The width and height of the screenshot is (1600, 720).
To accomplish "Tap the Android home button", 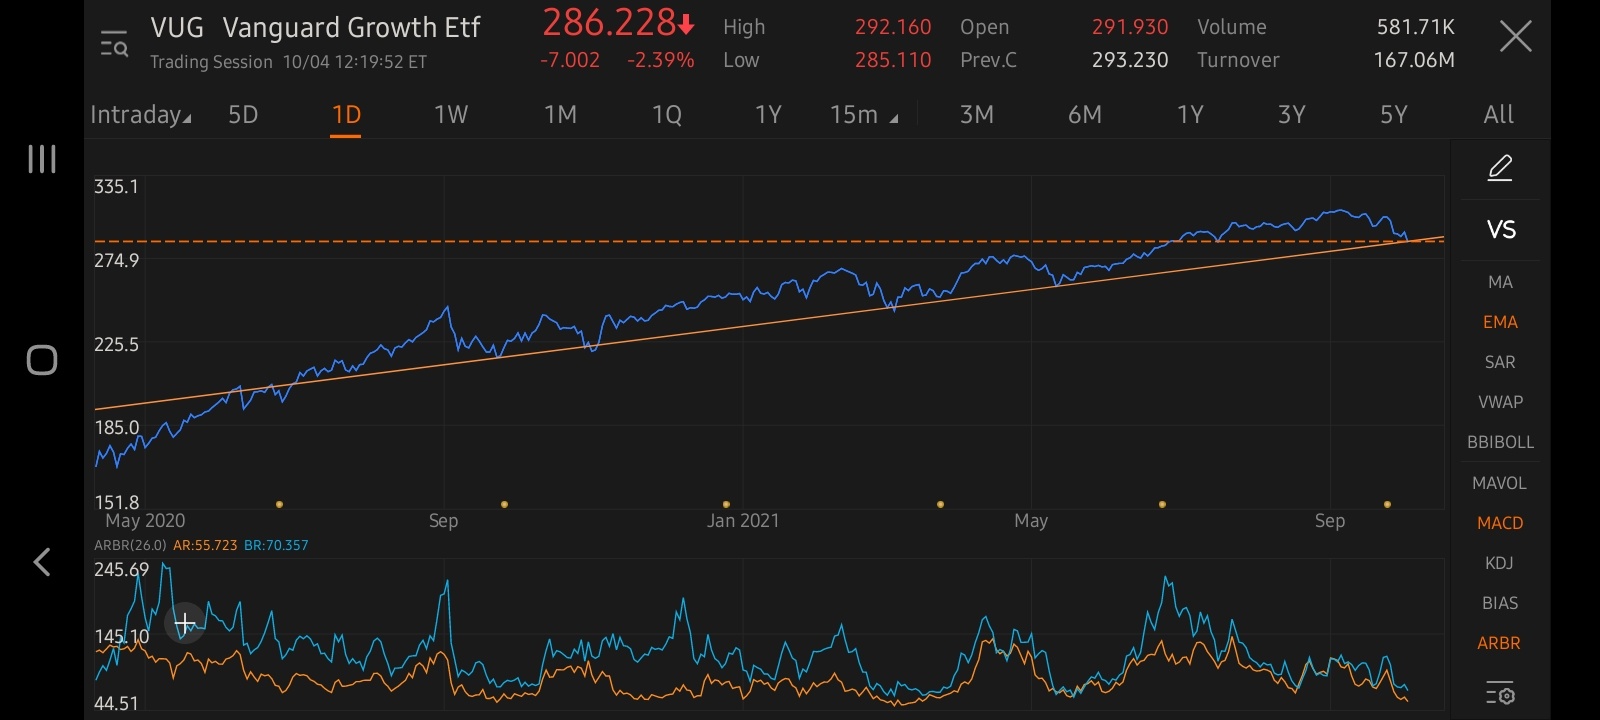I will pyautogui.click(x=42, y=360).
